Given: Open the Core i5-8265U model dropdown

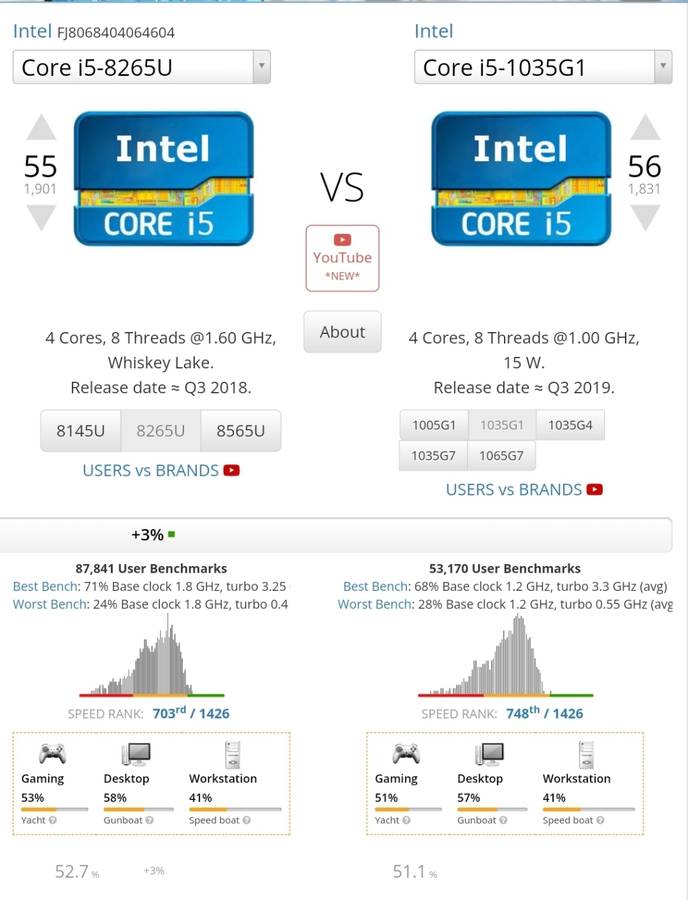Looking at the screenshot, I should [x=142, y=68].
